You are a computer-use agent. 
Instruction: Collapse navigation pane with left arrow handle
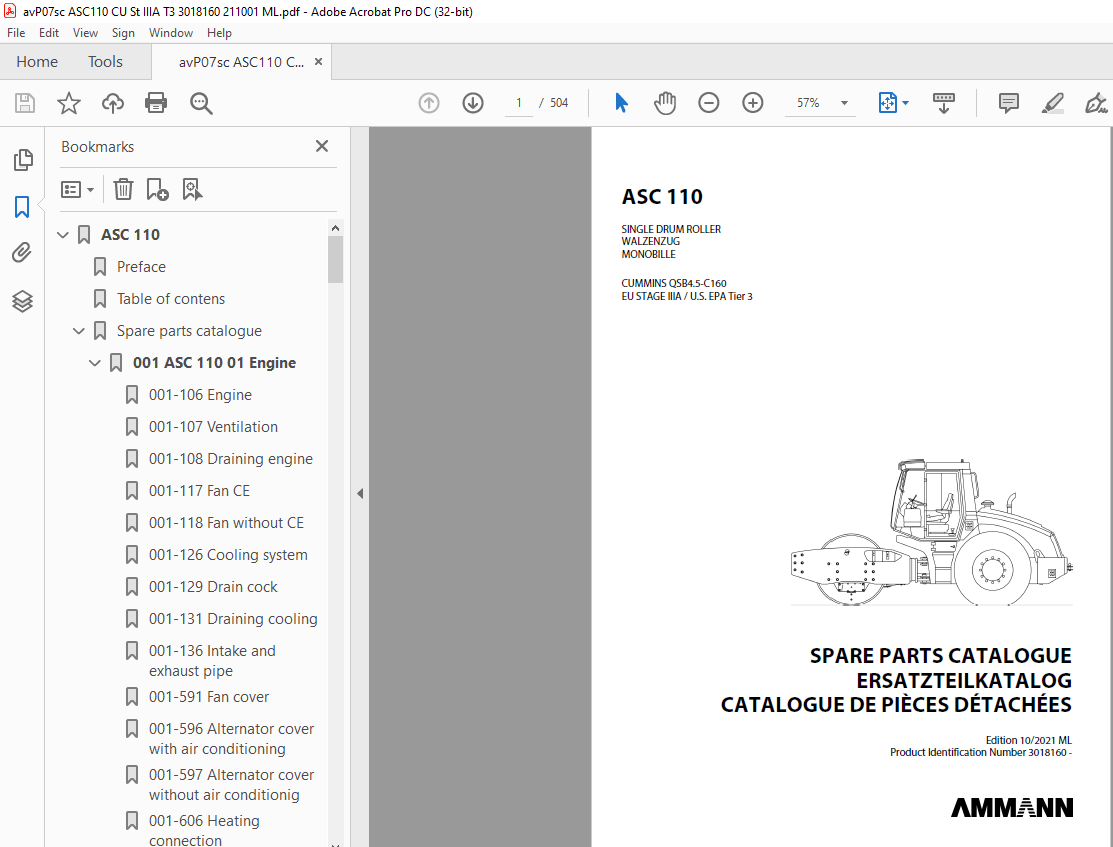(x=360, y=493)
